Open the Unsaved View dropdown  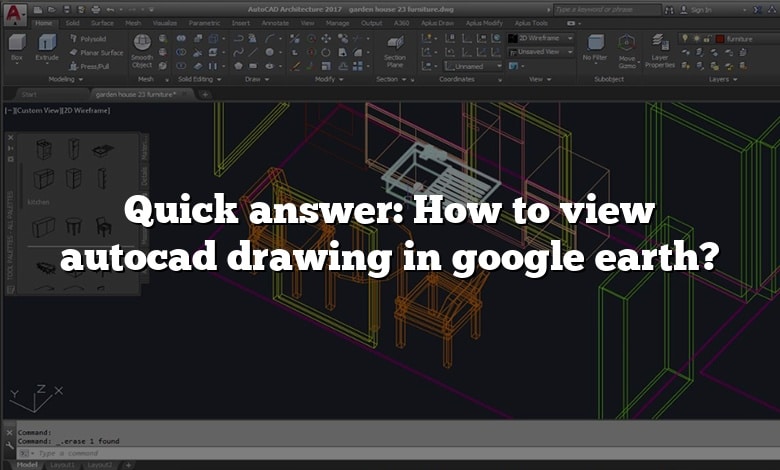[x=541, y=52]
